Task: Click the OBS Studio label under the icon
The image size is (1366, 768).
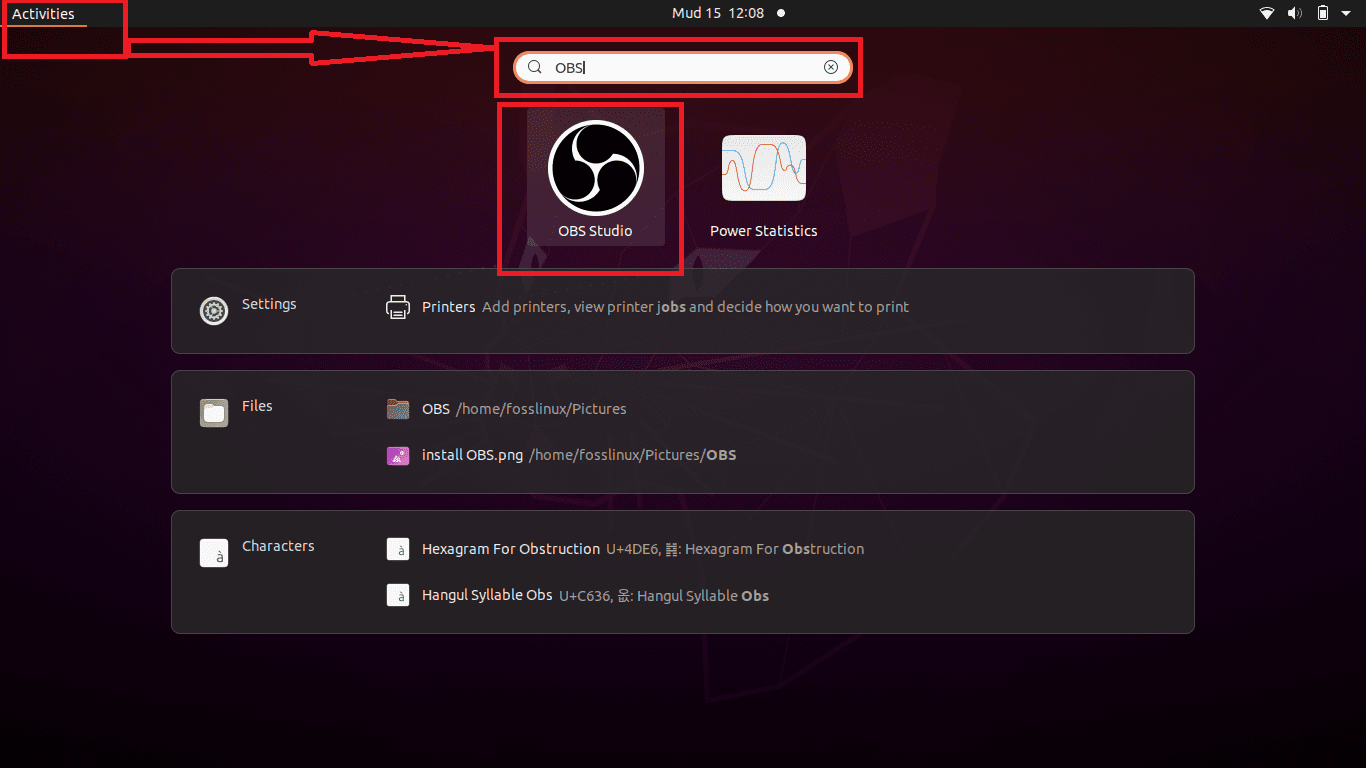Action: [595, 231]
